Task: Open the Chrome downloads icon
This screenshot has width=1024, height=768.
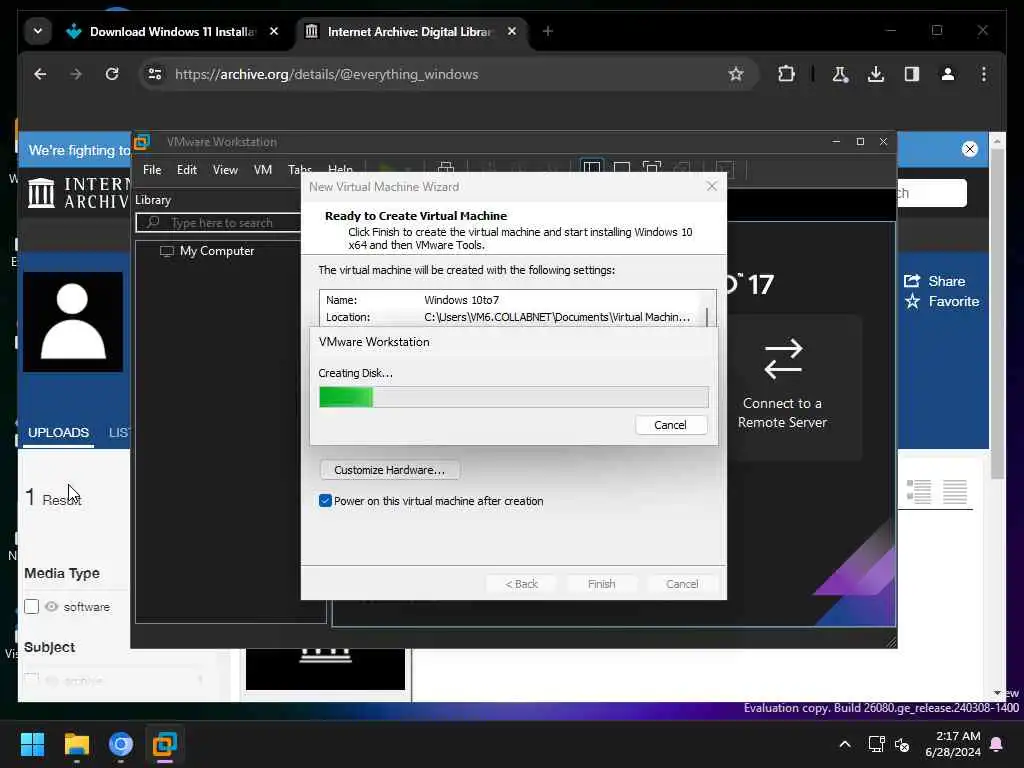Action: [x=876, y=74]
